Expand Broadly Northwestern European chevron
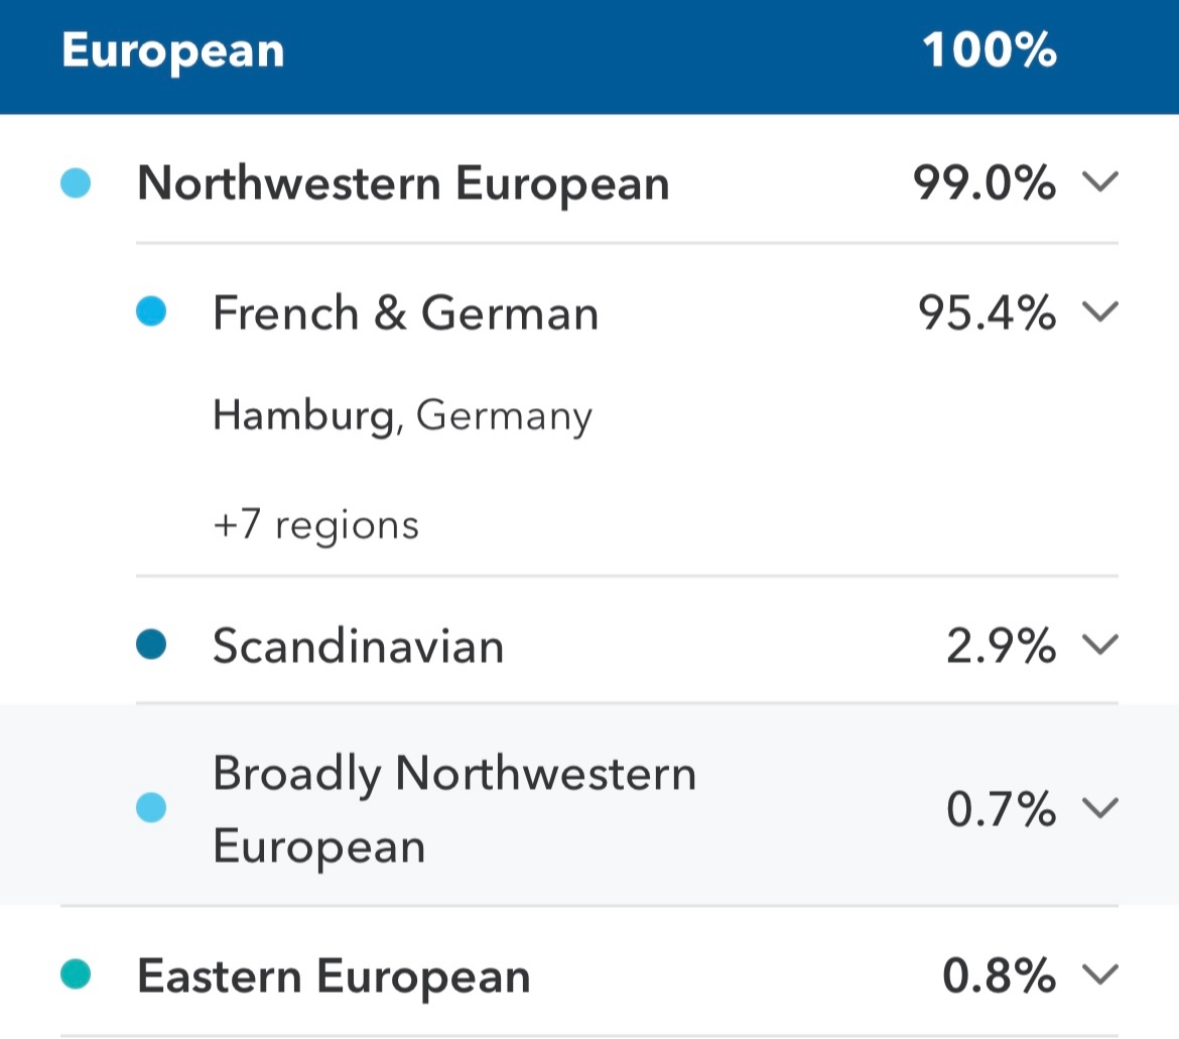Screen dimensions: 1179x1039 coord(1100,808)
